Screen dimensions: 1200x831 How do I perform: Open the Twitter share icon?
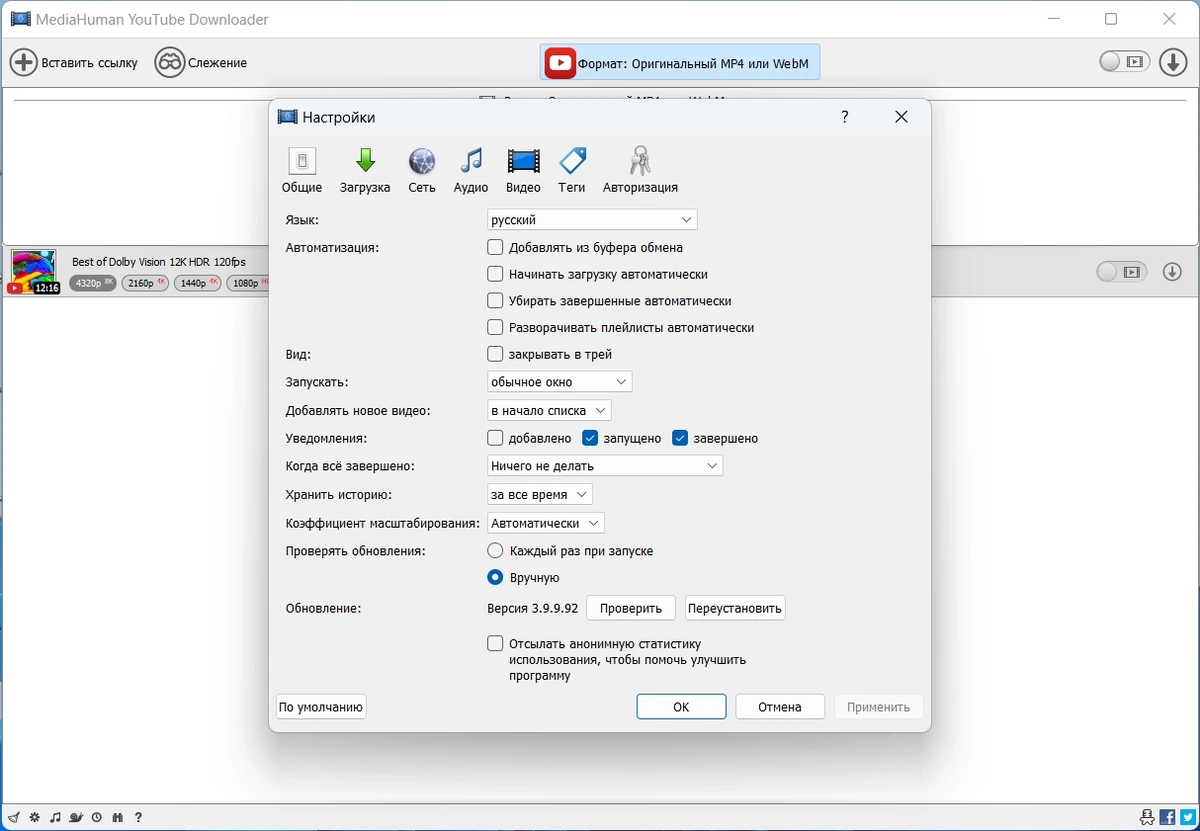point(1187,817)
